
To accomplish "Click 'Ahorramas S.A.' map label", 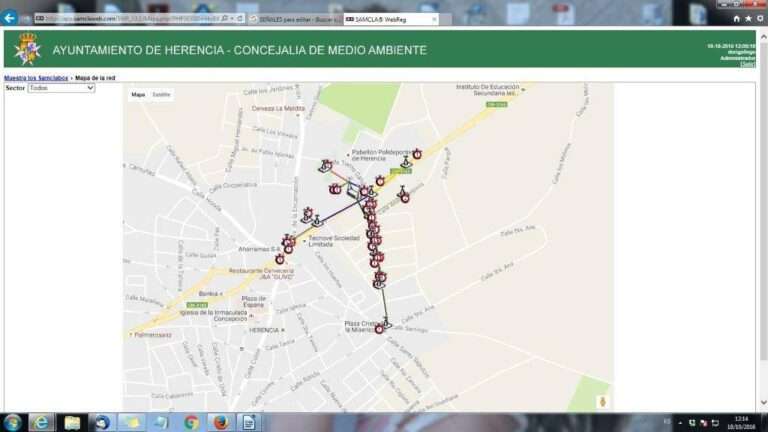I will coord(259,249).
